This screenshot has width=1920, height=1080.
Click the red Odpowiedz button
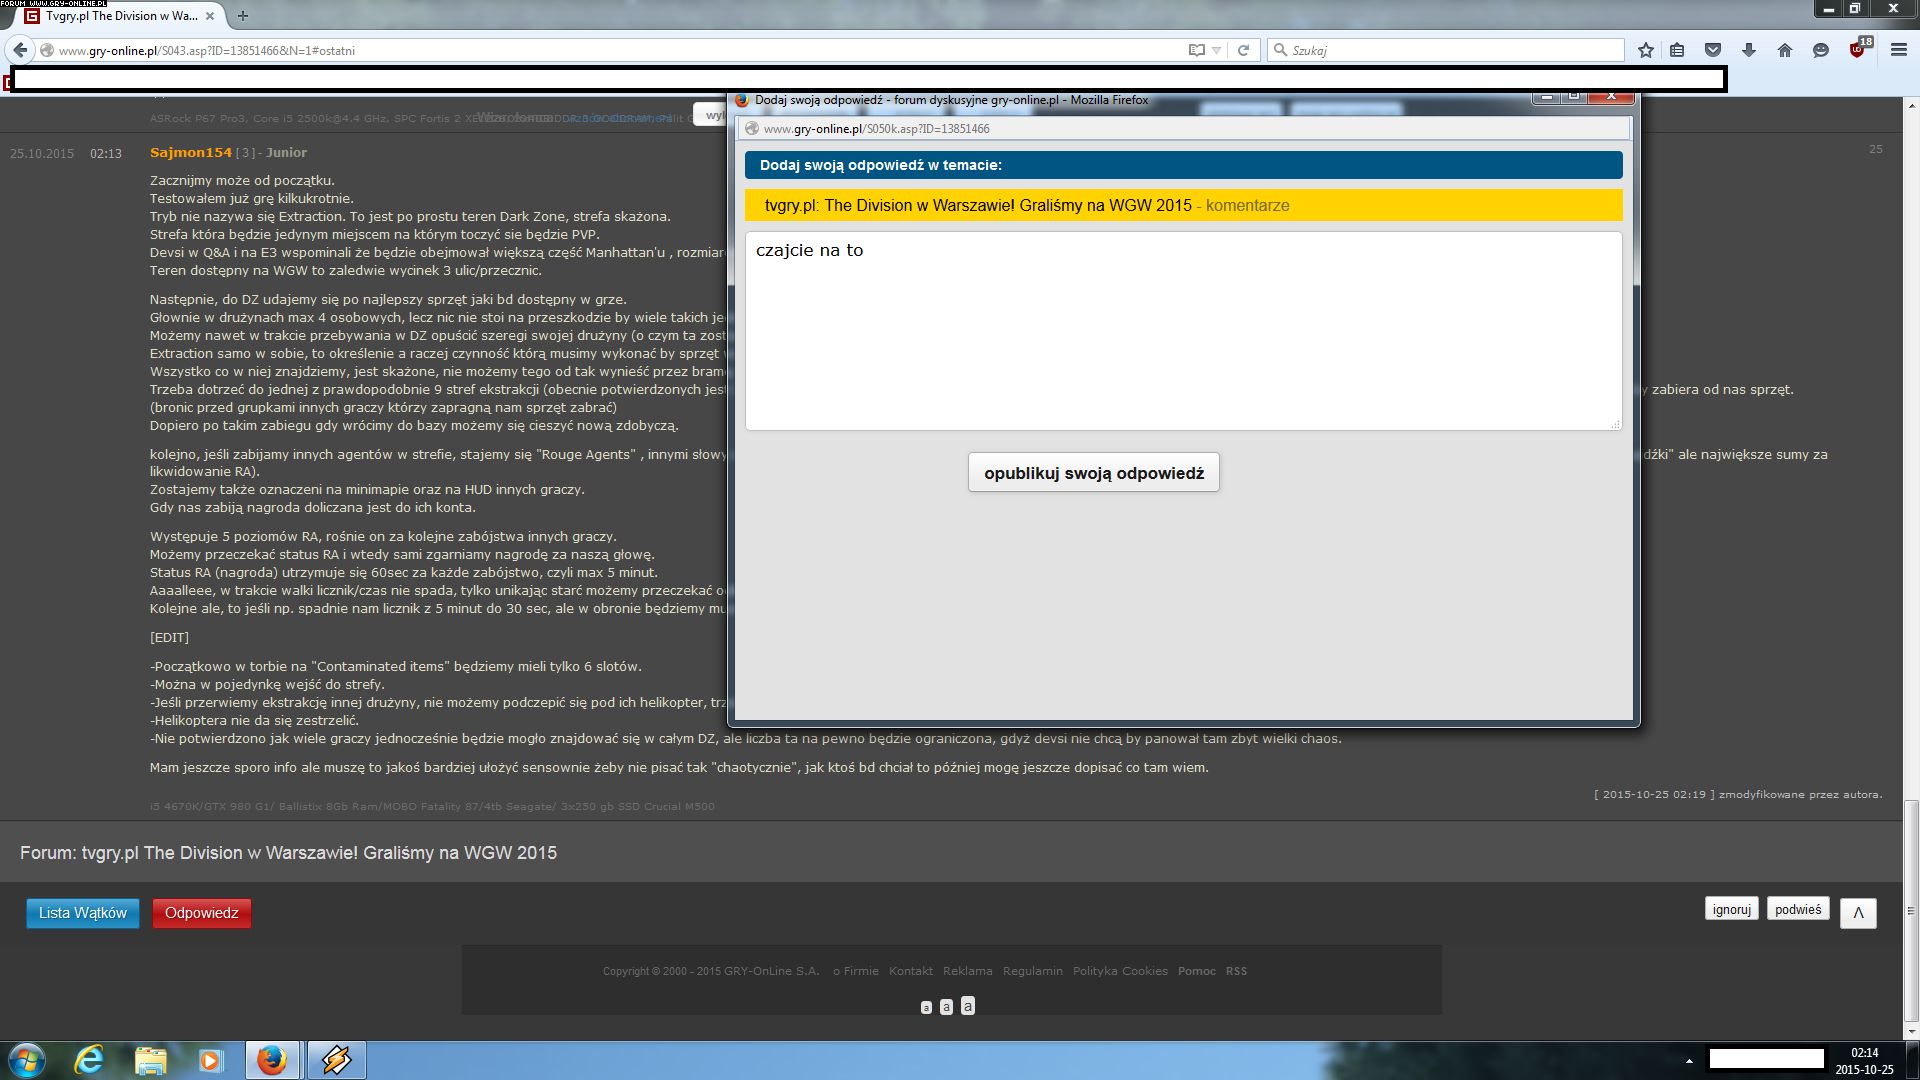201,913
